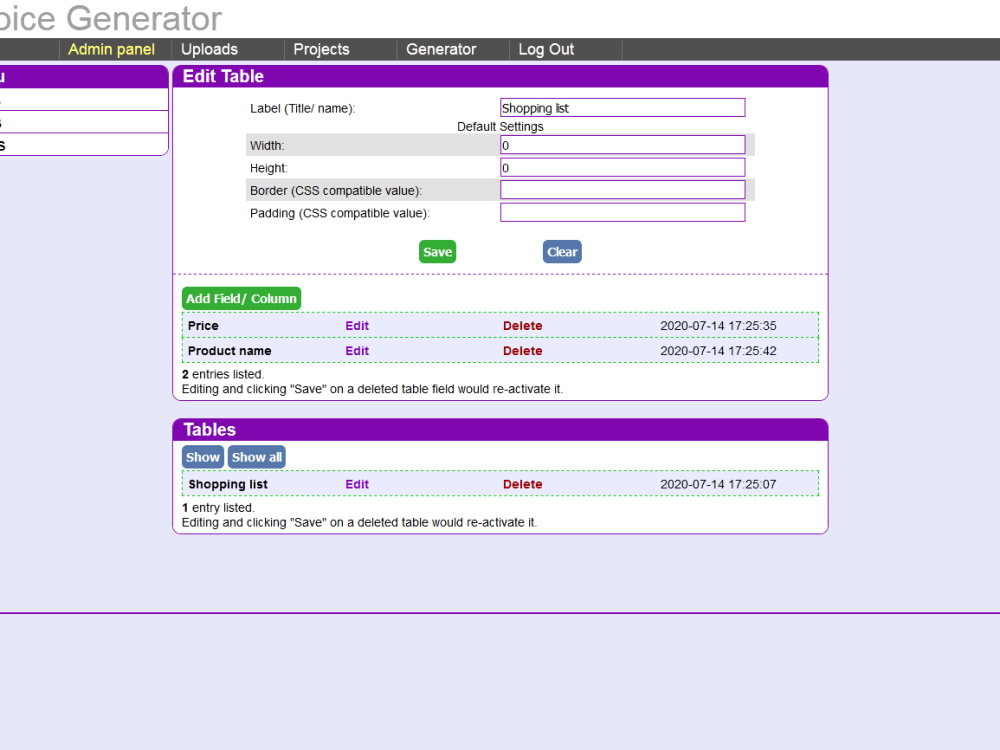Select the Height input field
This screenshot has height=750, width=1000.
tap(622, 167)
